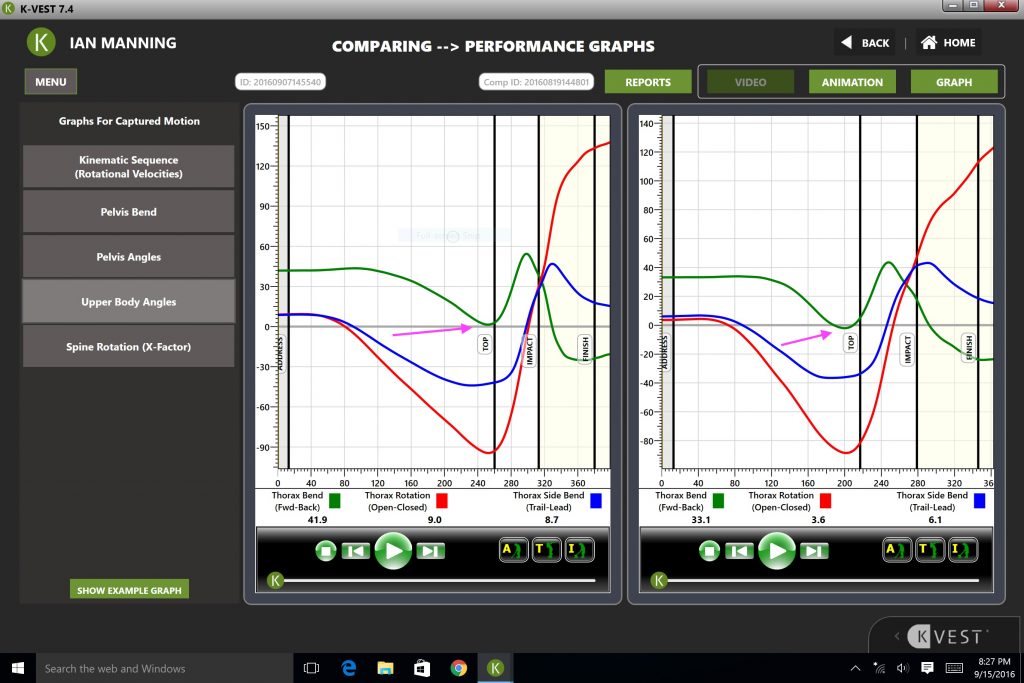This screenshot has height=683, width=1024.
Task: Jump to Top position on left graph
Action: [x=546, y=550]
